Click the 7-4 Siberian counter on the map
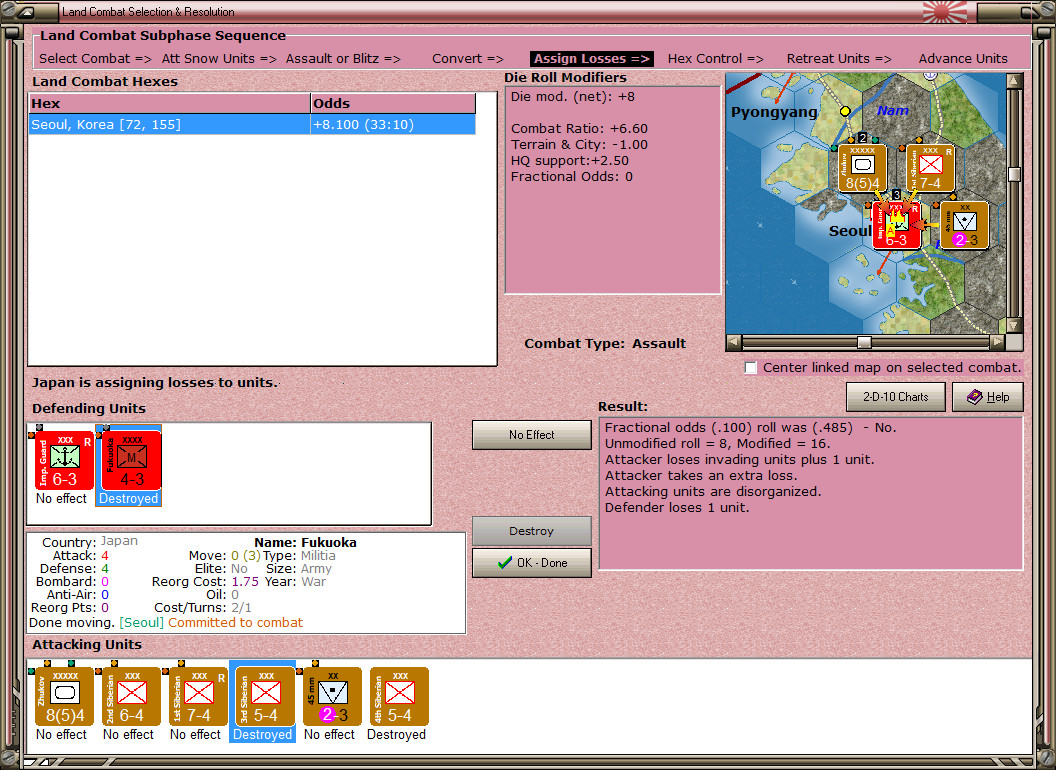Viewport: 1056px width, 770px height. point(930,168)
